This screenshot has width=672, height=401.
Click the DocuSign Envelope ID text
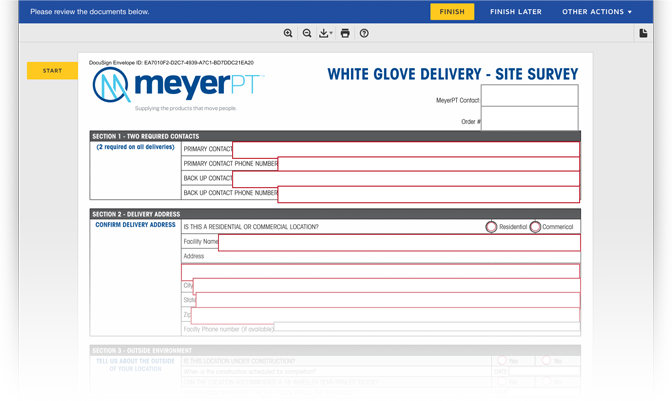pos(171,63)
